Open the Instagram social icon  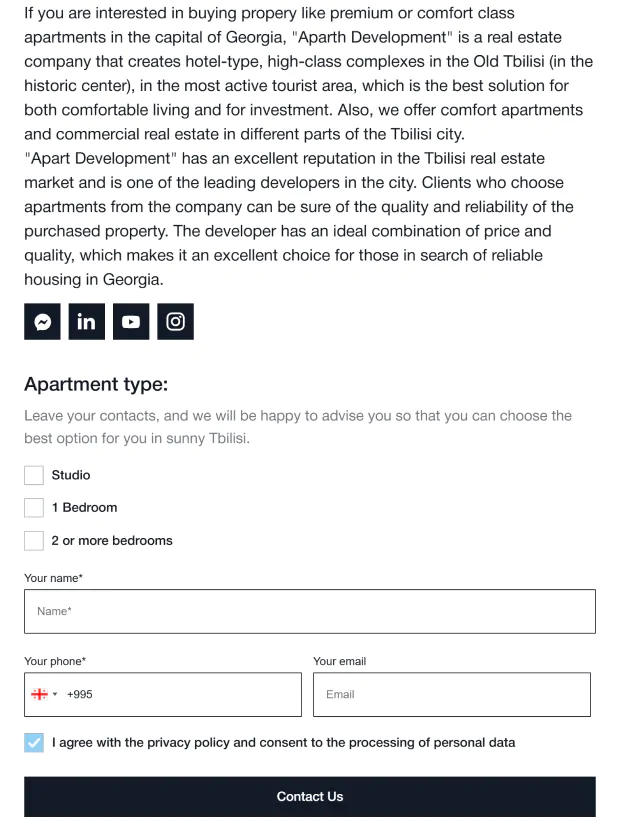click(x=176, y=321)
